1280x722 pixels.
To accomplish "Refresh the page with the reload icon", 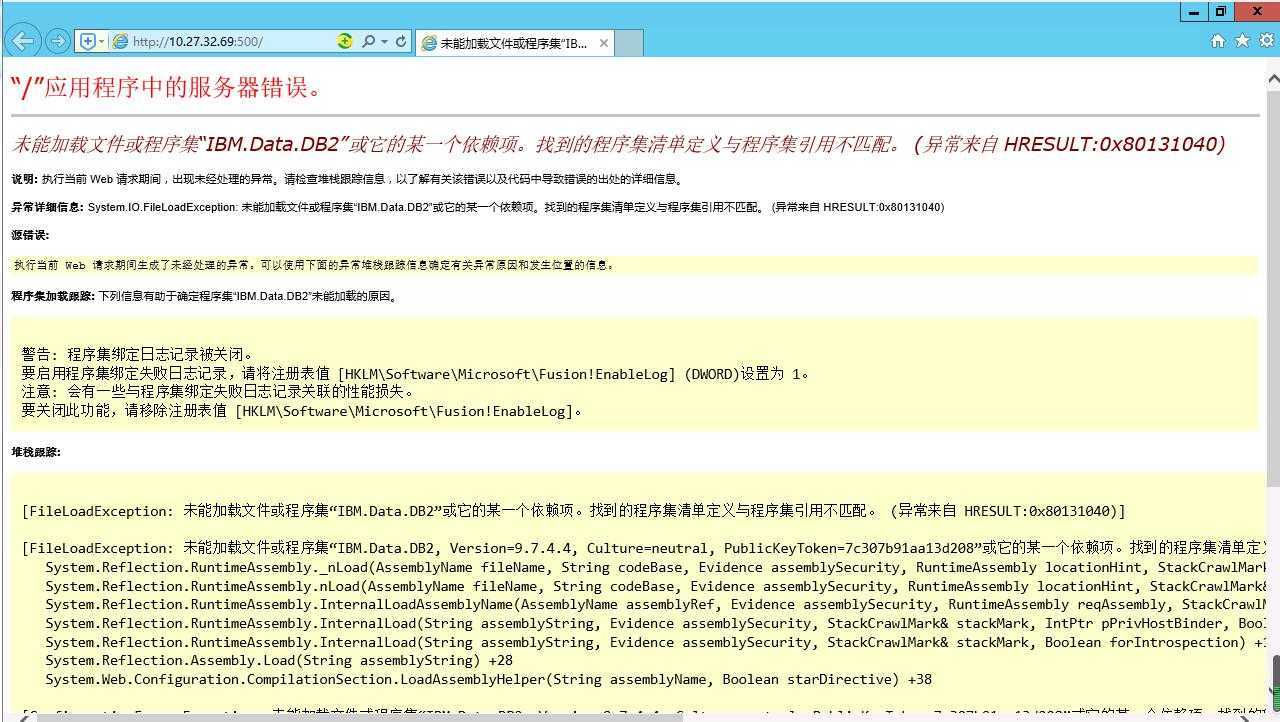I will (401, 41).
